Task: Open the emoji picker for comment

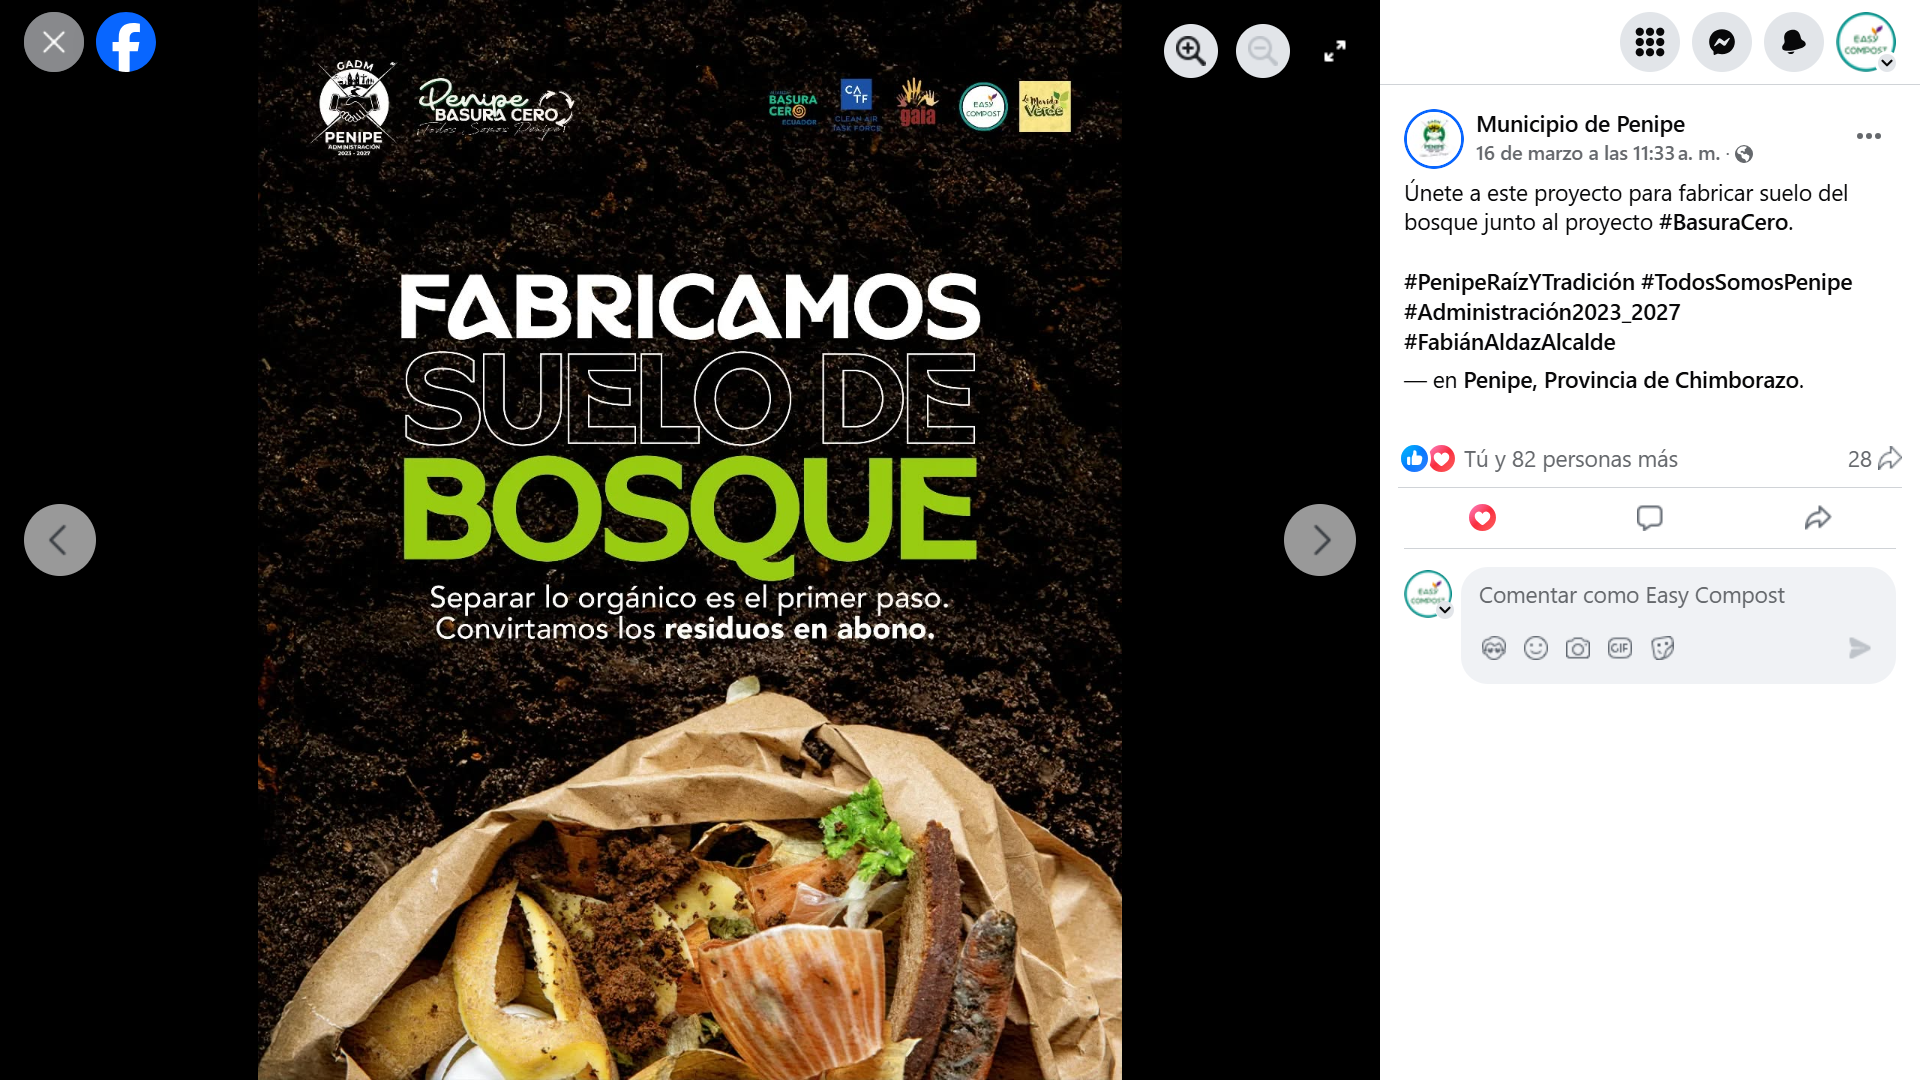Action: point(1536,648)
